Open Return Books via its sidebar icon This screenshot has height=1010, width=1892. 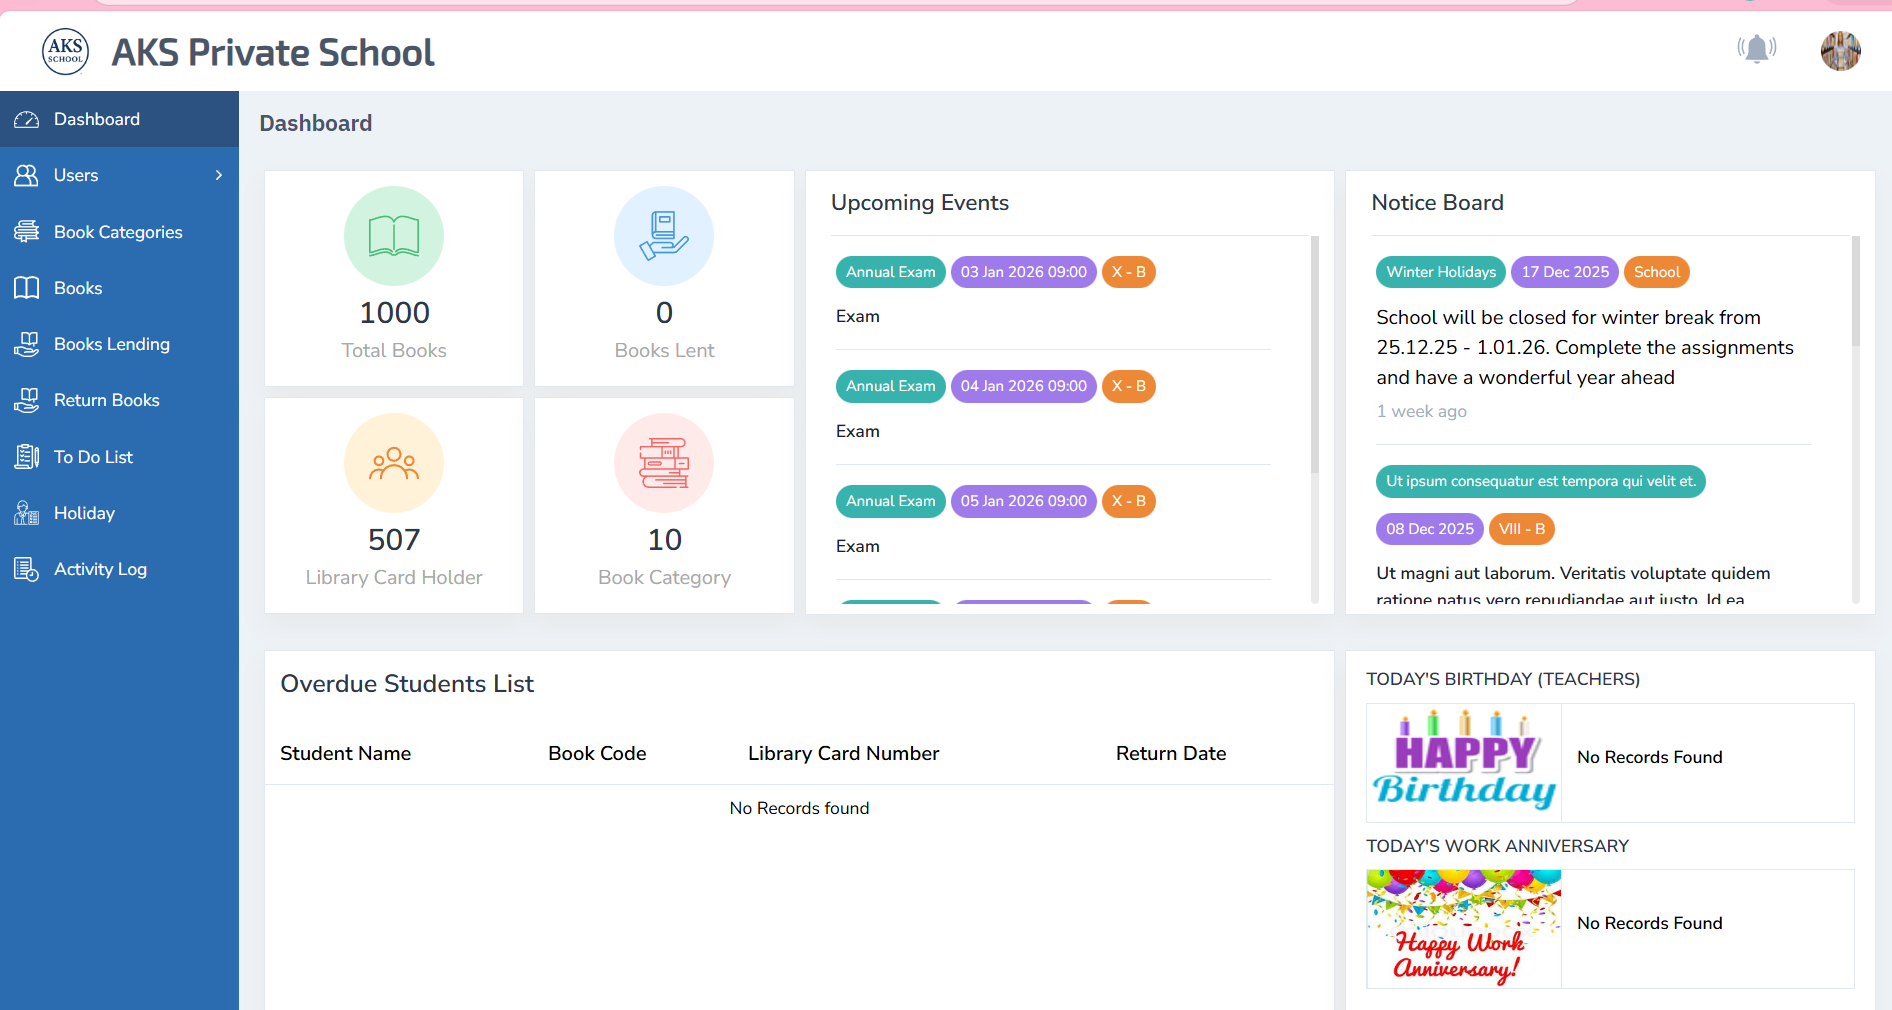(26, 399)
